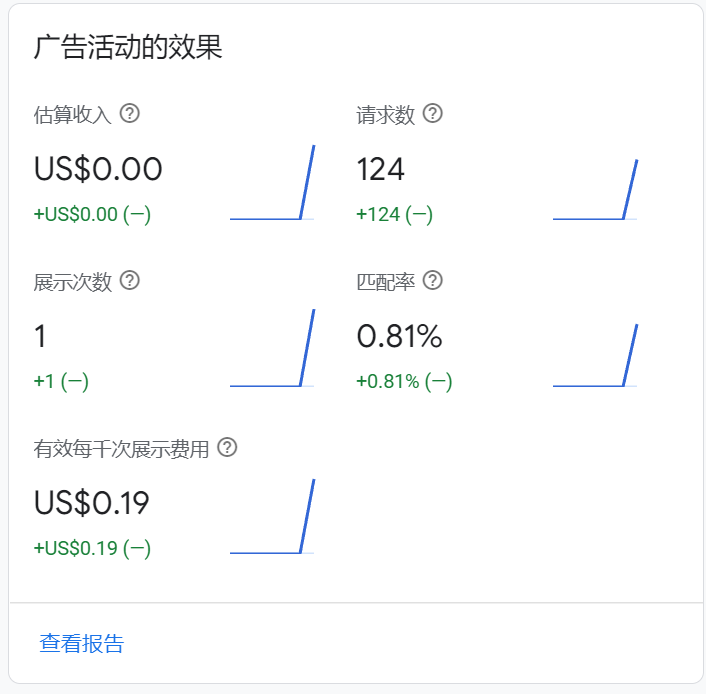Show help info for 匹配率
The height and width of the screenshot is (694, 706).
coord(432,280)
